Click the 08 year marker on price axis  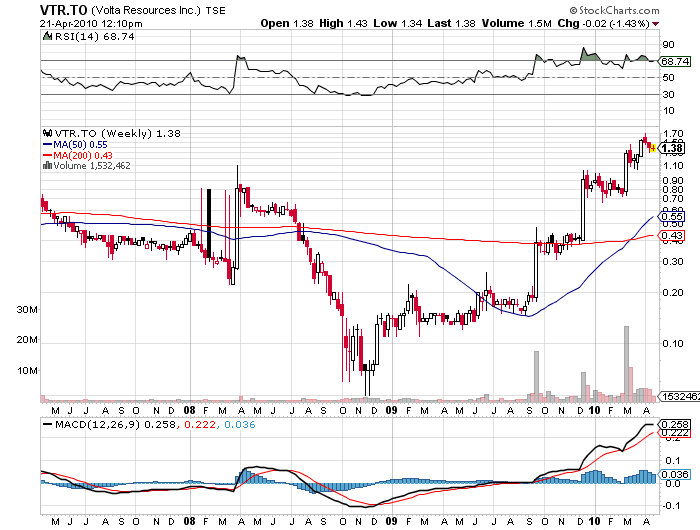[189, 410]
